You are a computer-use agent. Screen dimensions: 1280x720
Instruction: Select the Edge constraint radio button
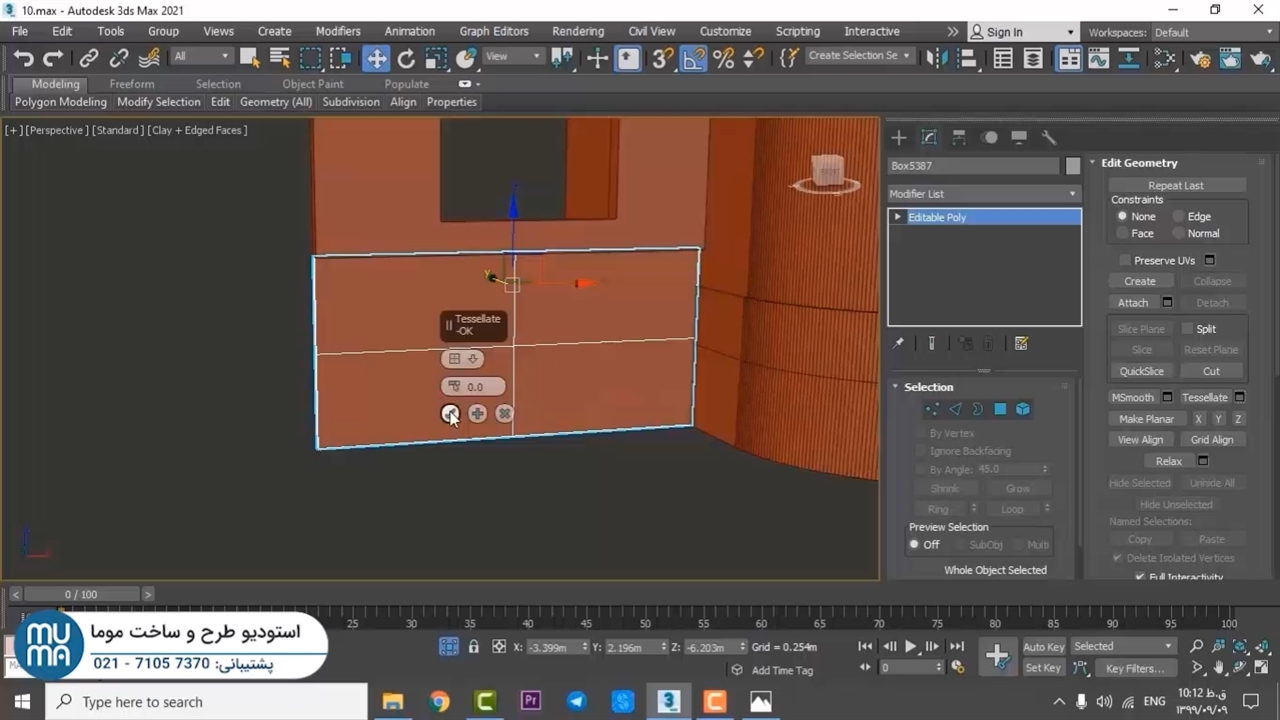click(1179, 216)
